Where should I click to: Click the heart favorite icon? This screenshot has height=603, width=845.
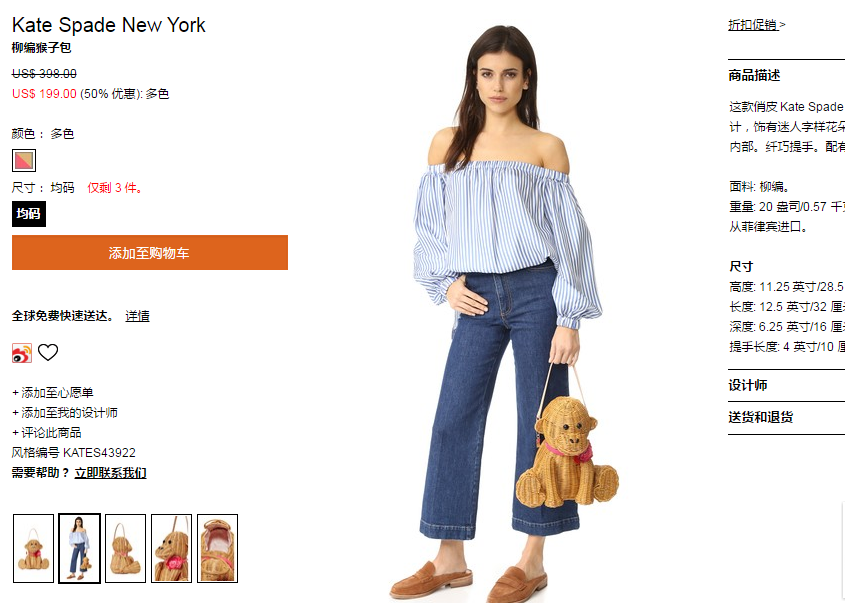point(48,352)
